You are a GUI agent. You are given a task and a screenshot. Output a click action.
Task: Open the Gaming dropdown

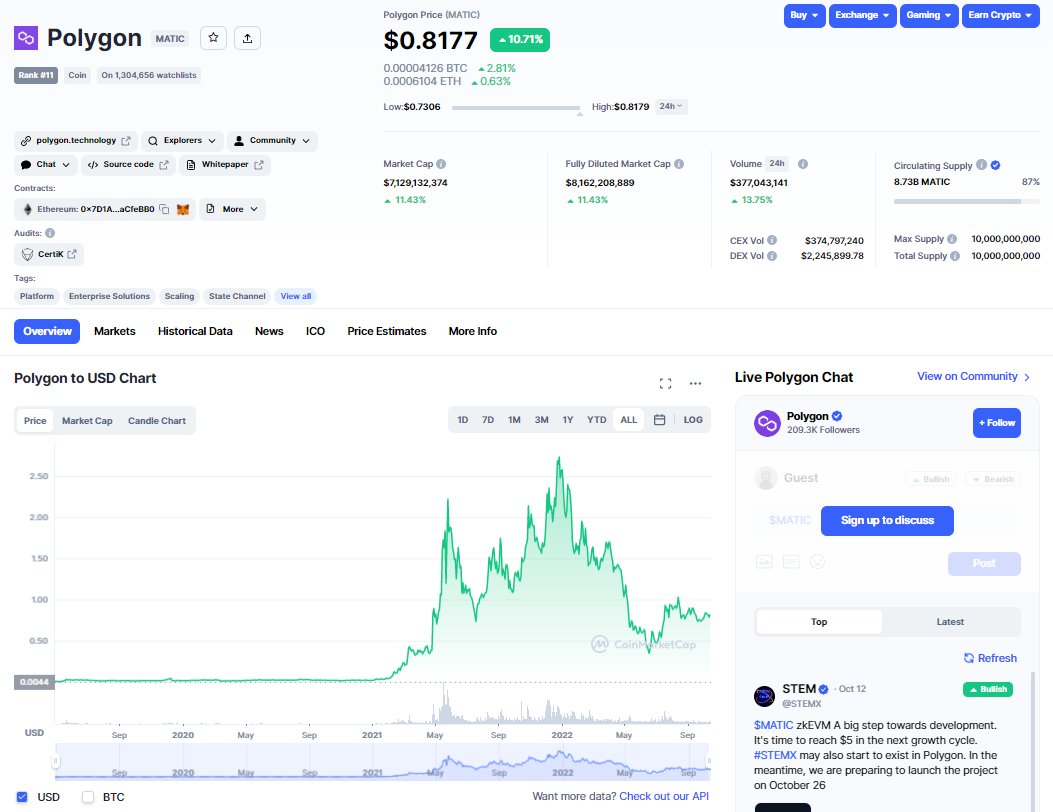[929, 15]
